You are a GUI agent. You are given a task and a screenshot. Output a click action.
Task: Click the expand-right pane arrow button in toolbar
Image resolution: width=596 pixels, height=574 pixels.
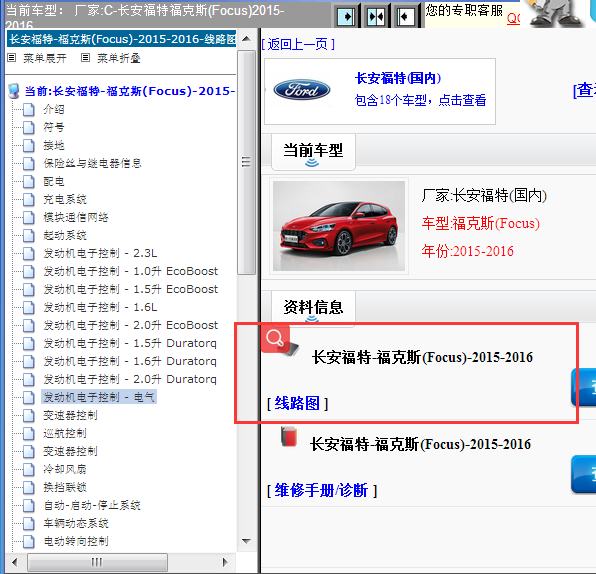346,16
